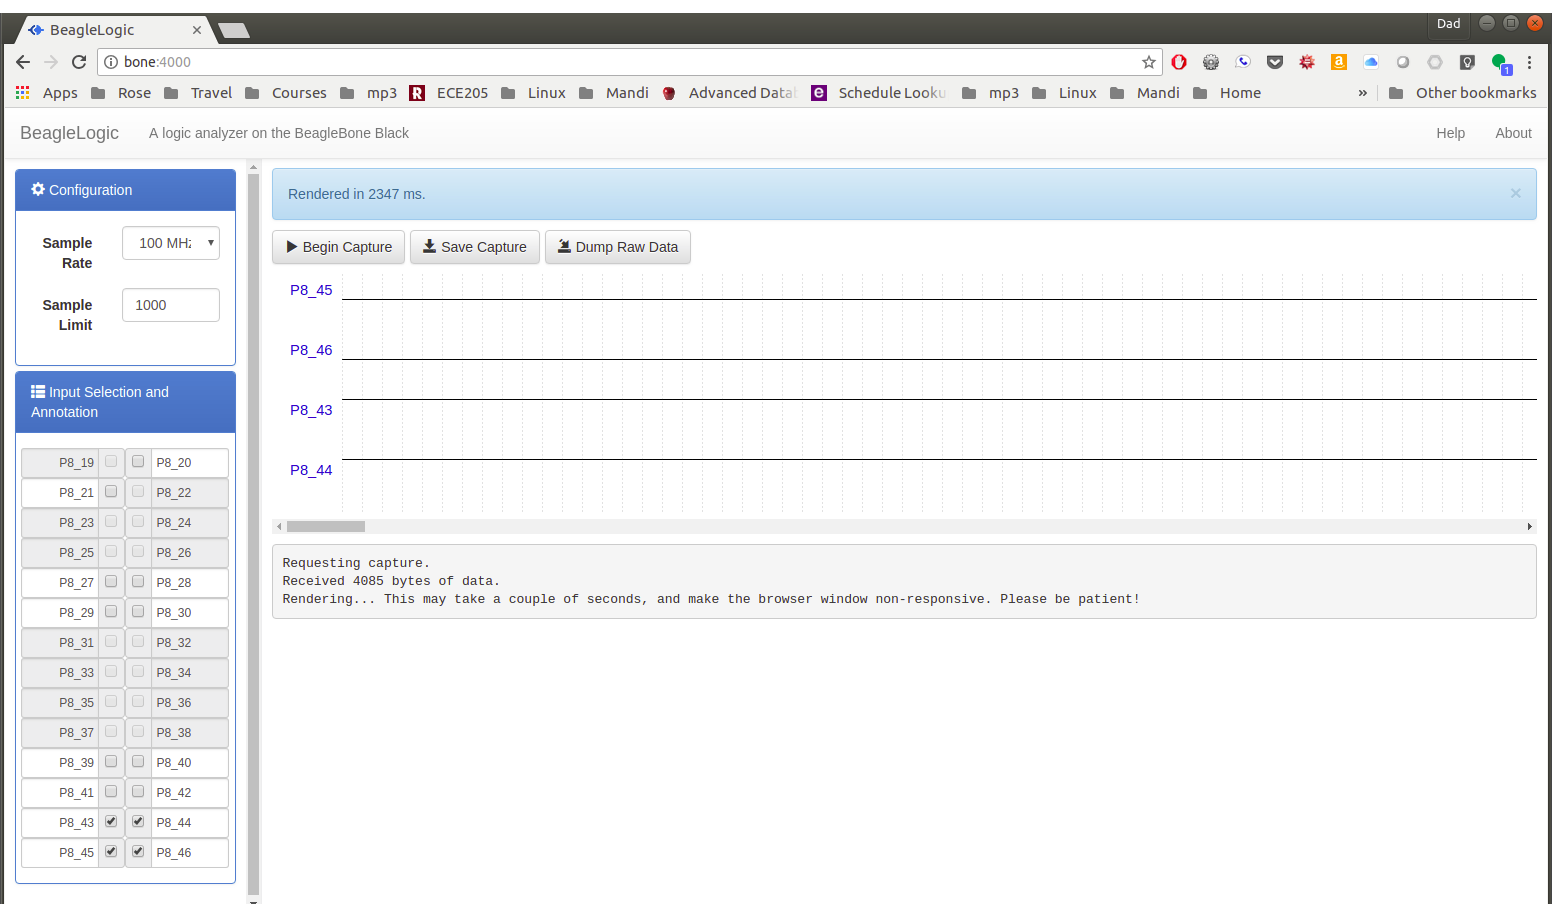Uncheck the P8_43 input checkbox
The height and width of the screenshot is (917, 1552).
click(x=111, y=822)
